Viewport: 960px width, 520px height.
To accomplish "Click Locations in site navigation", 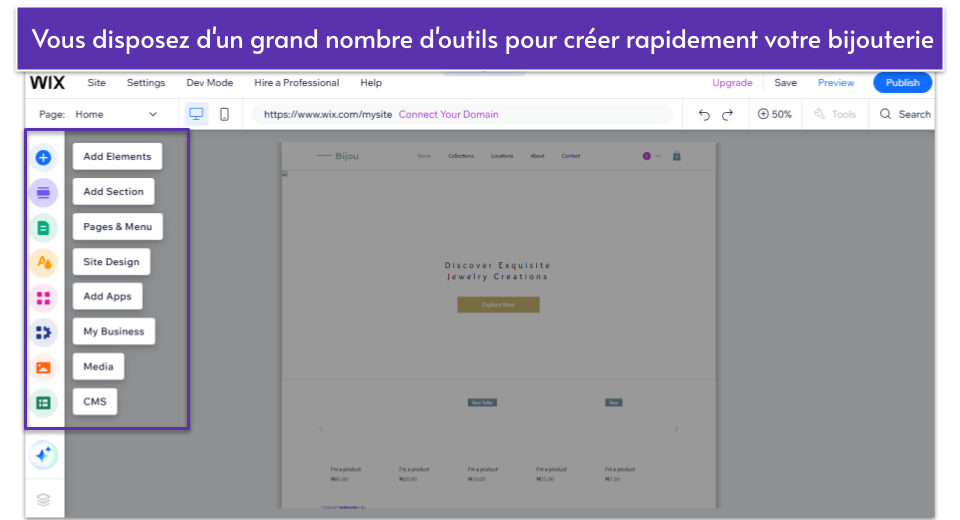I will click(x=502, y=156).
